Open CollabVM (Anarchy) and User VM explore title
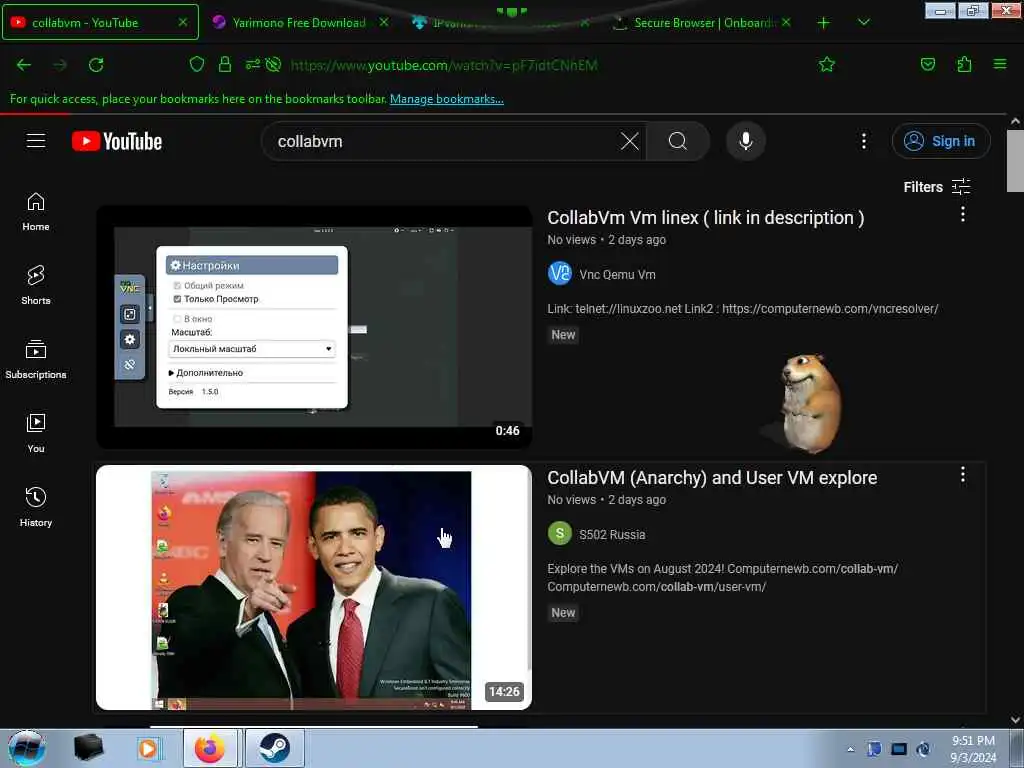The width and height of the screenshot is (1024, 768). point(712,477)
